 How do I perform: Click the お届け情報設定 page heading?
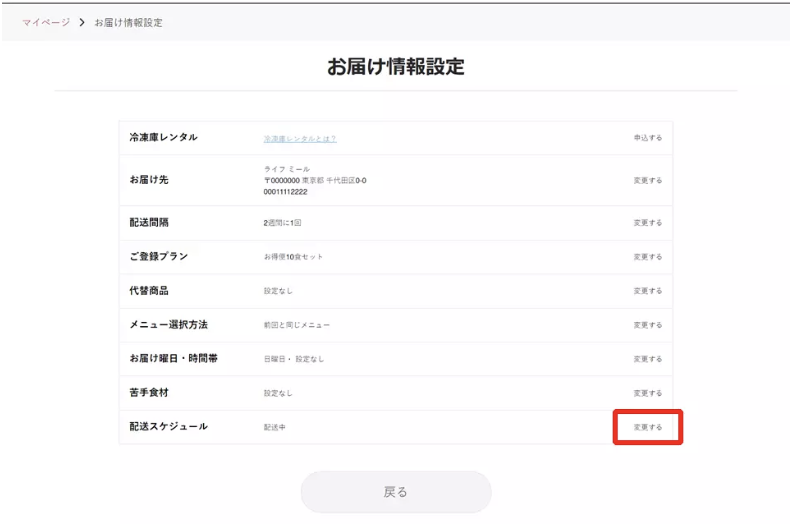[395, 67]
